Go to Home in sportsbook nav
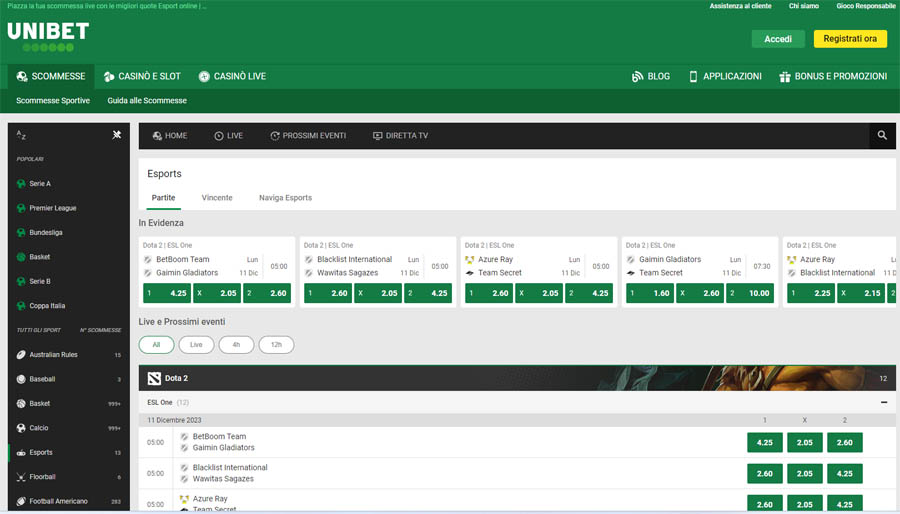Viewport: 900px width, 514px height. tap(170, 136)
